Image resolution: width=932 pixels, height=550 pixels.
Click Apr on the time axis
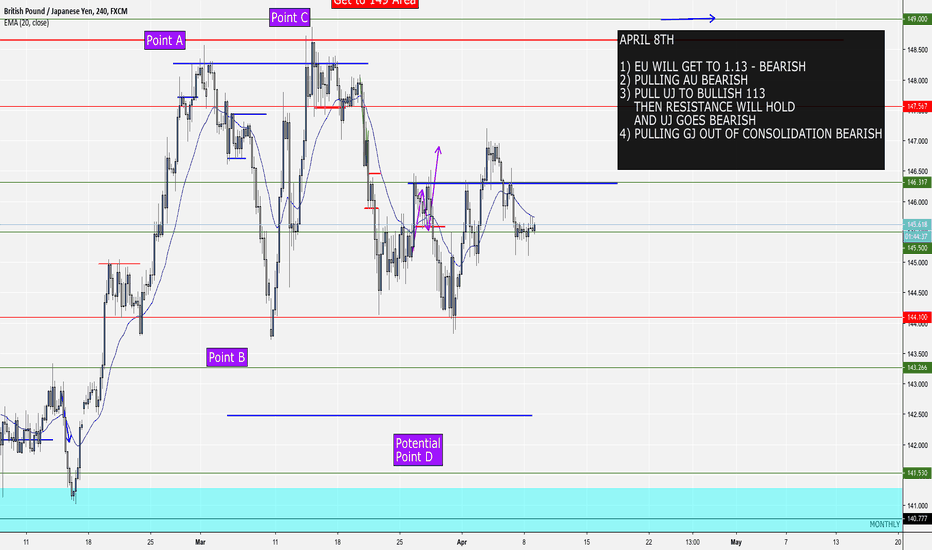[x=462, y=542]
